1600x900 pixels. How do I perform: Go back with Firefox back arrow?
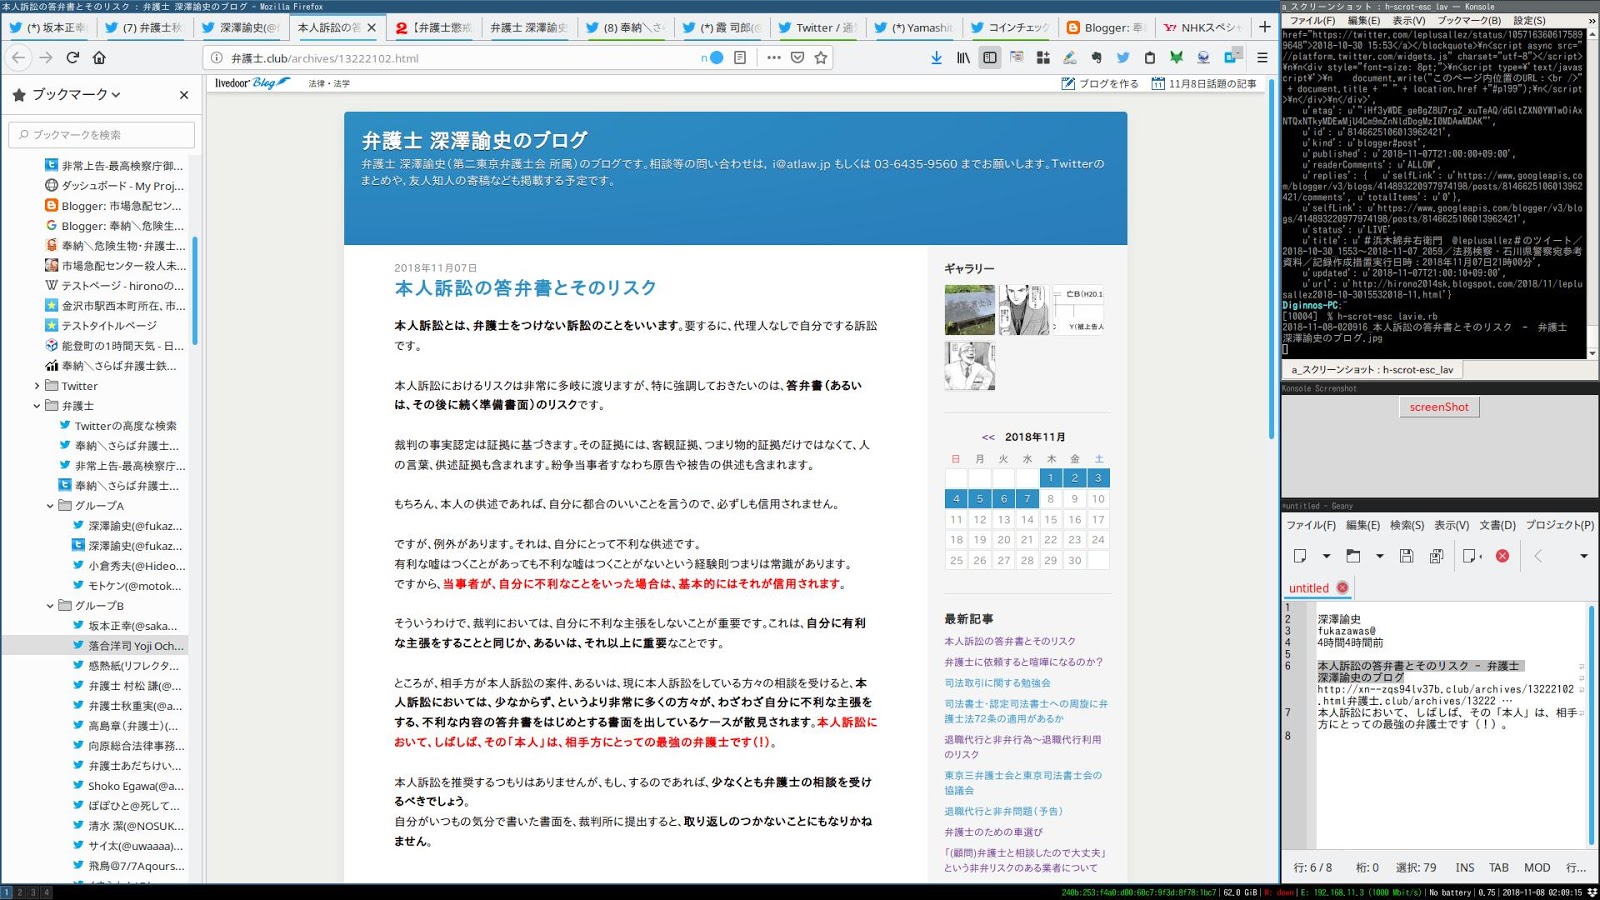[x=18, y=58]
